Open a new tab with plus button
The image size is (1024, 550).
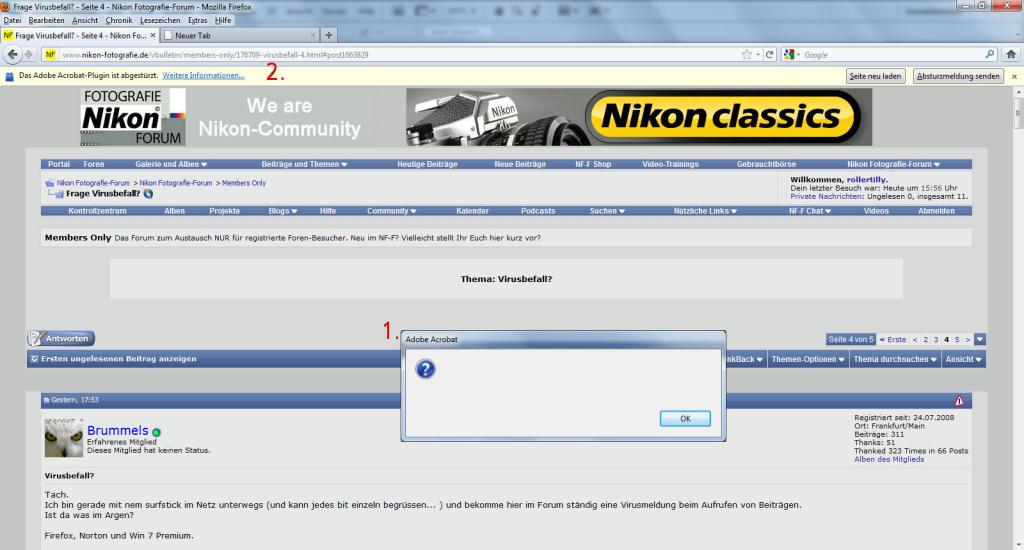click(x=328, y=35)
